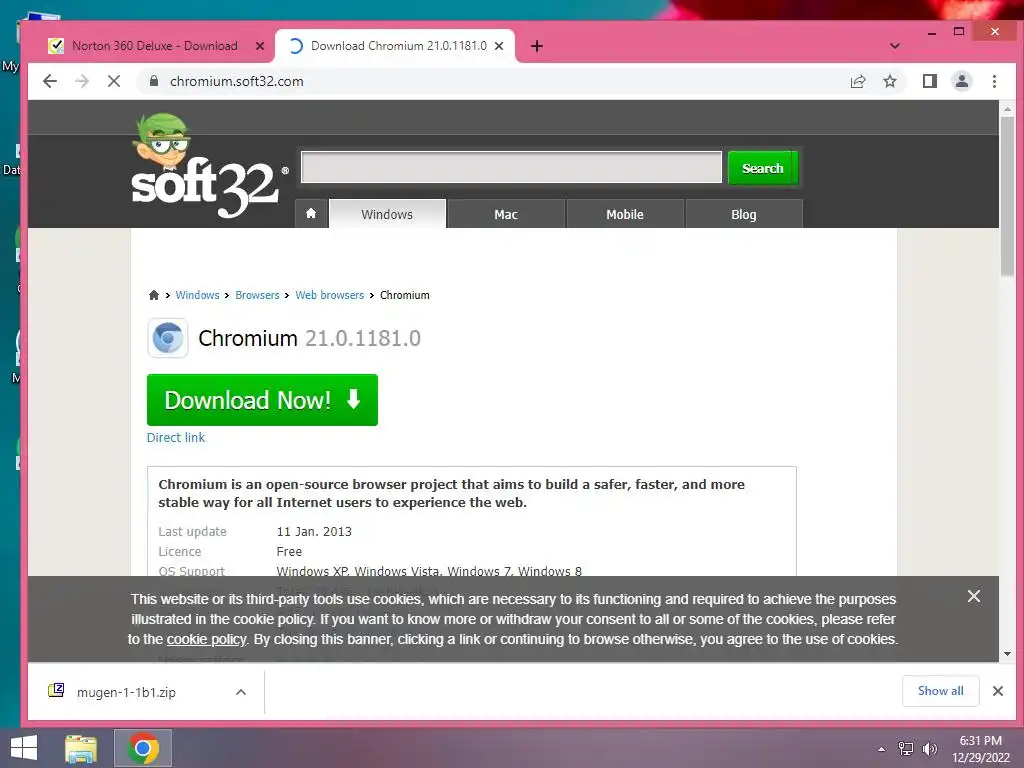Click the scrollbar down arrow
This screenshot has height=768, width=1024.
[1007, 654]
